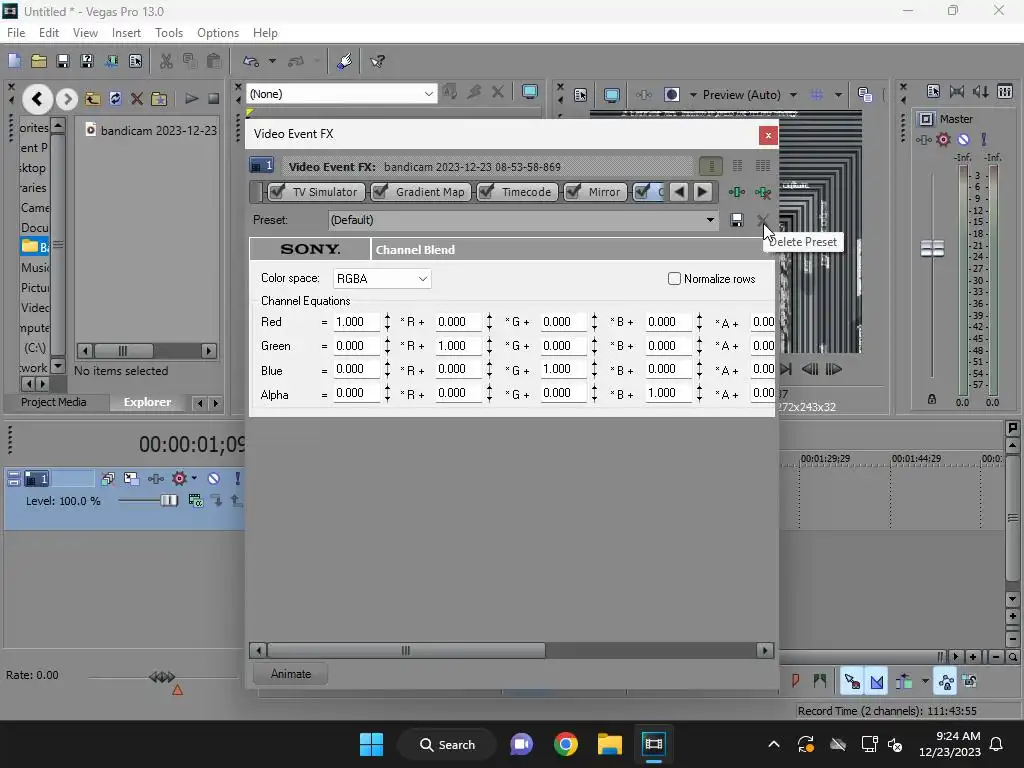Open the overlays dropdown arrow in preview
This screenshot has width=1024, height=768.
coord(838,95)
